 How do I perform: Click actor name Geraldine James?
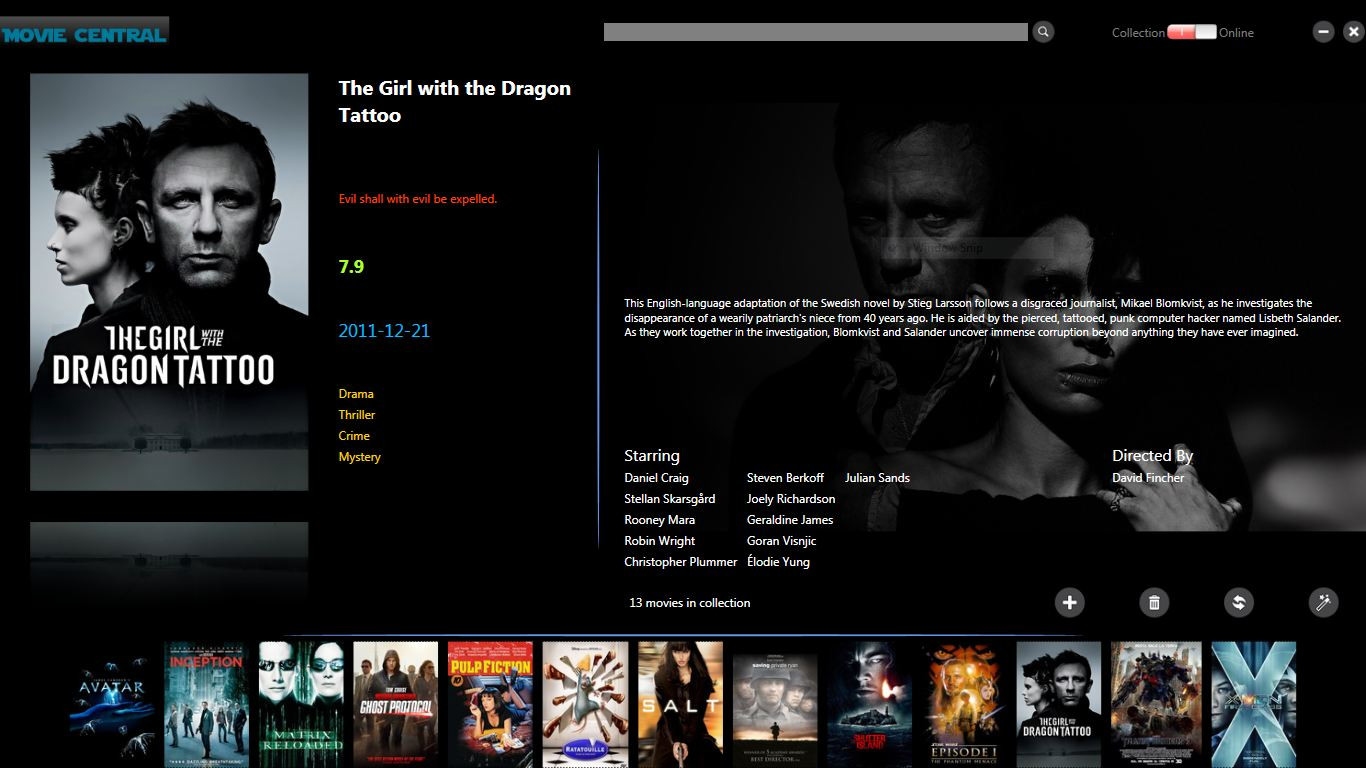[x=790, y=520]
